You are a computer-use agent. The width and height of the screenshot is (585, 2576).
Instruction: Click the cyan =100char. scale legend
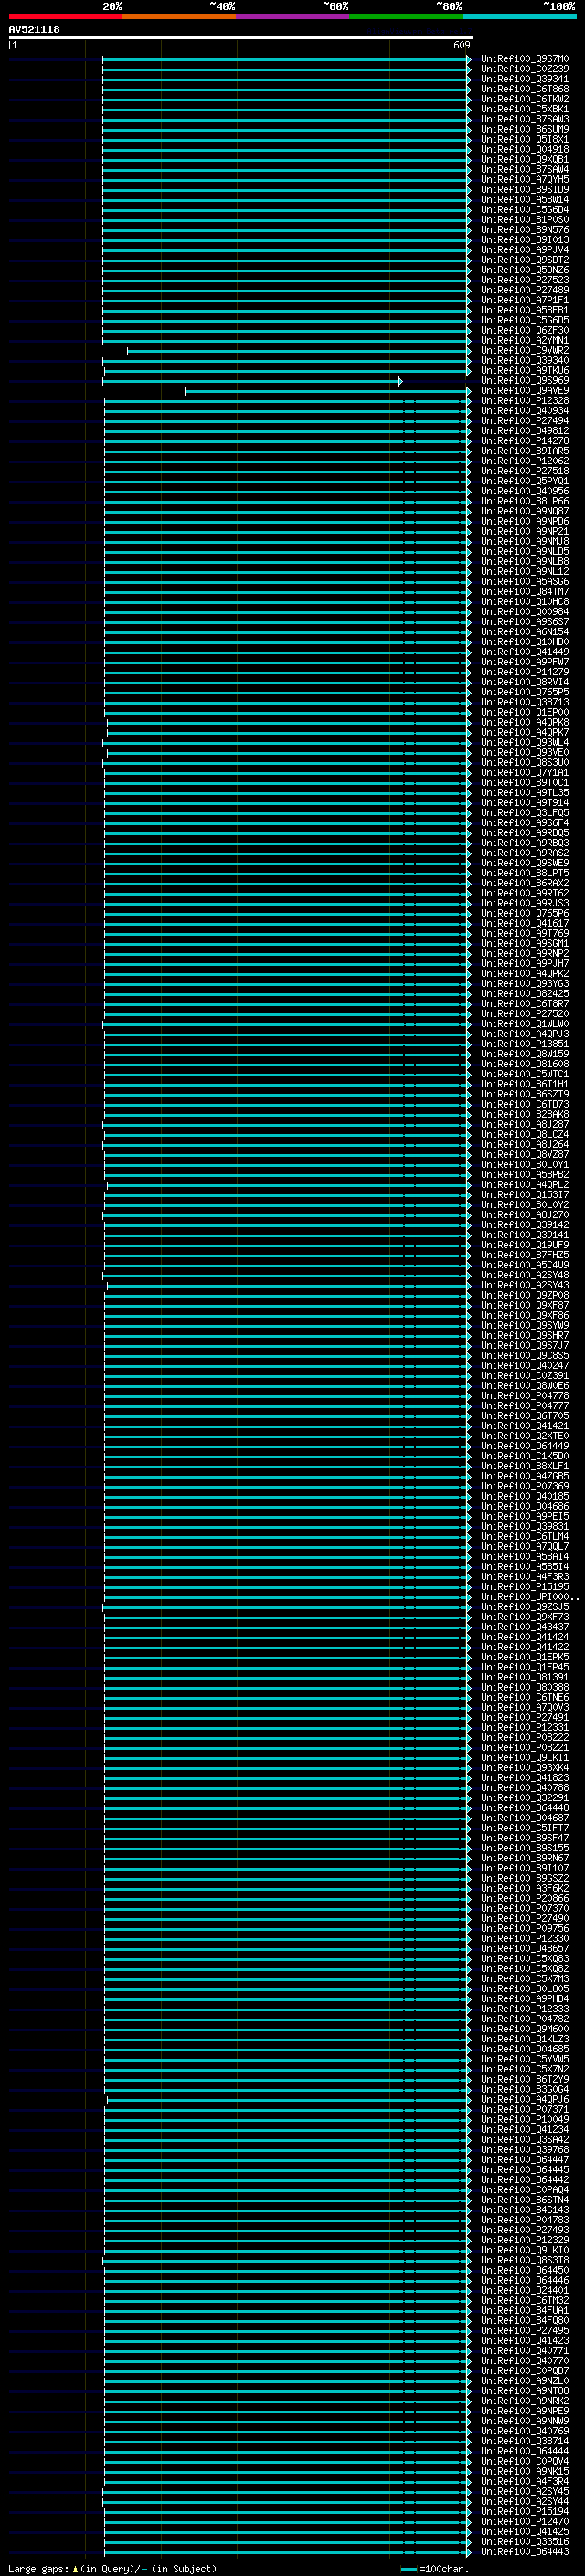(435, 2568)
